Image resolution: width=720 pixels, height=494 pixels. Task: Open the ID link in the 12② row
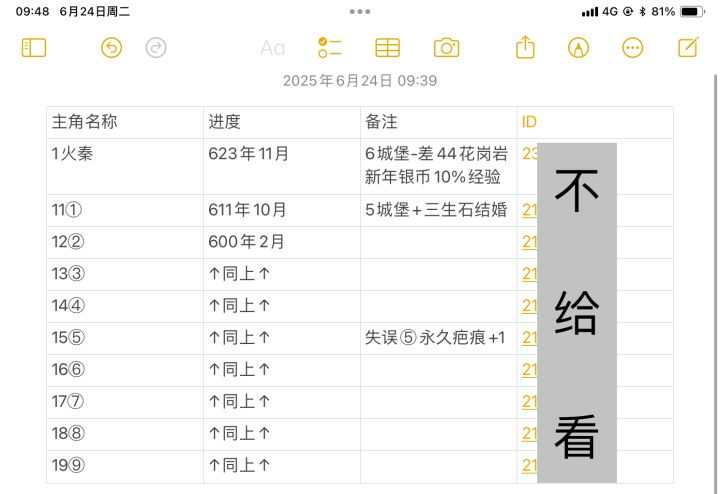[x=529, y=242]
